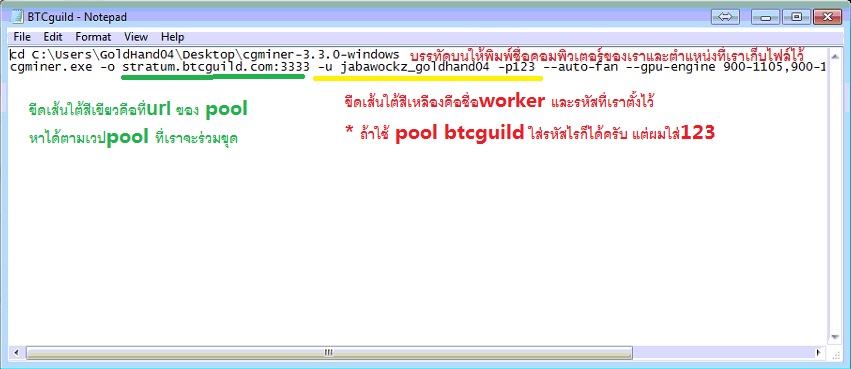The height and width of the screenshot is (369, 851).
Task: Click the text cgminer.exe
Action: pos(52,67)
